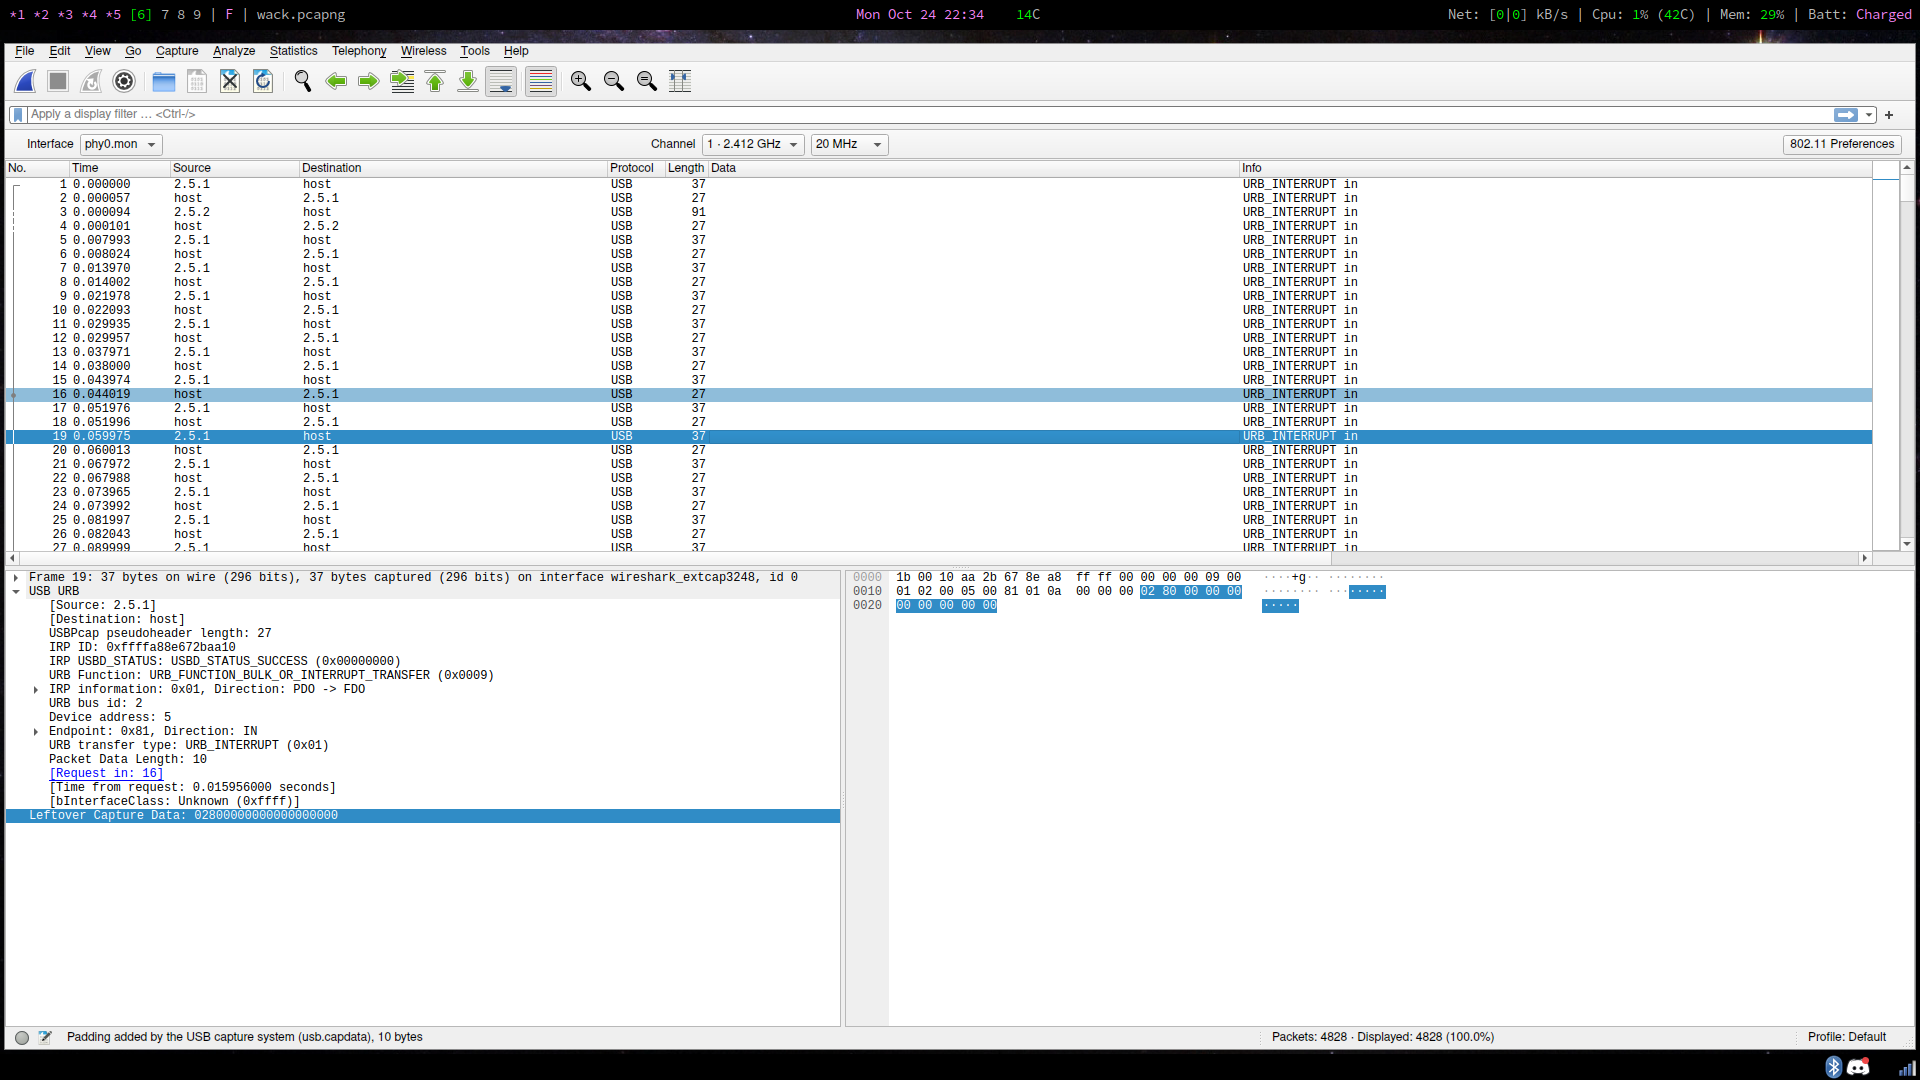Jump to the first packet icon
This screenshot has width=1920, height=1080.
[x=435, y=82]
